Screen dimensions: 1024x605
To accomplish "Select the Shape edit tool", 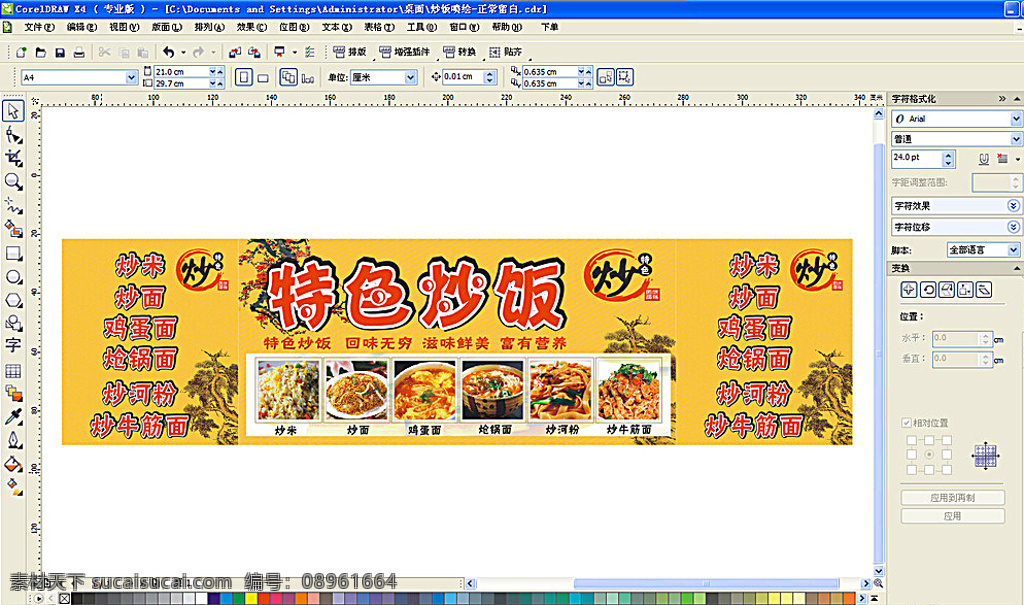I will [x=13, y=135].
